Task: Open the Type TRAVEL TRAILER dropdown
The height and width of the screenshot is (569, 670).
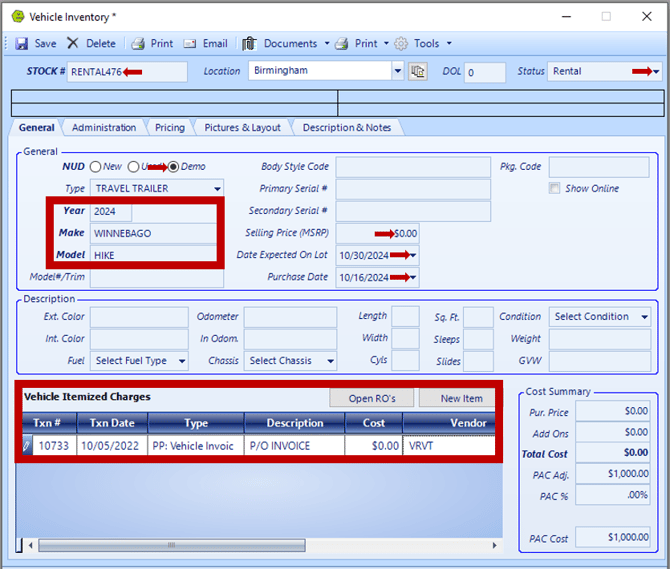Action: click(217, 189)
